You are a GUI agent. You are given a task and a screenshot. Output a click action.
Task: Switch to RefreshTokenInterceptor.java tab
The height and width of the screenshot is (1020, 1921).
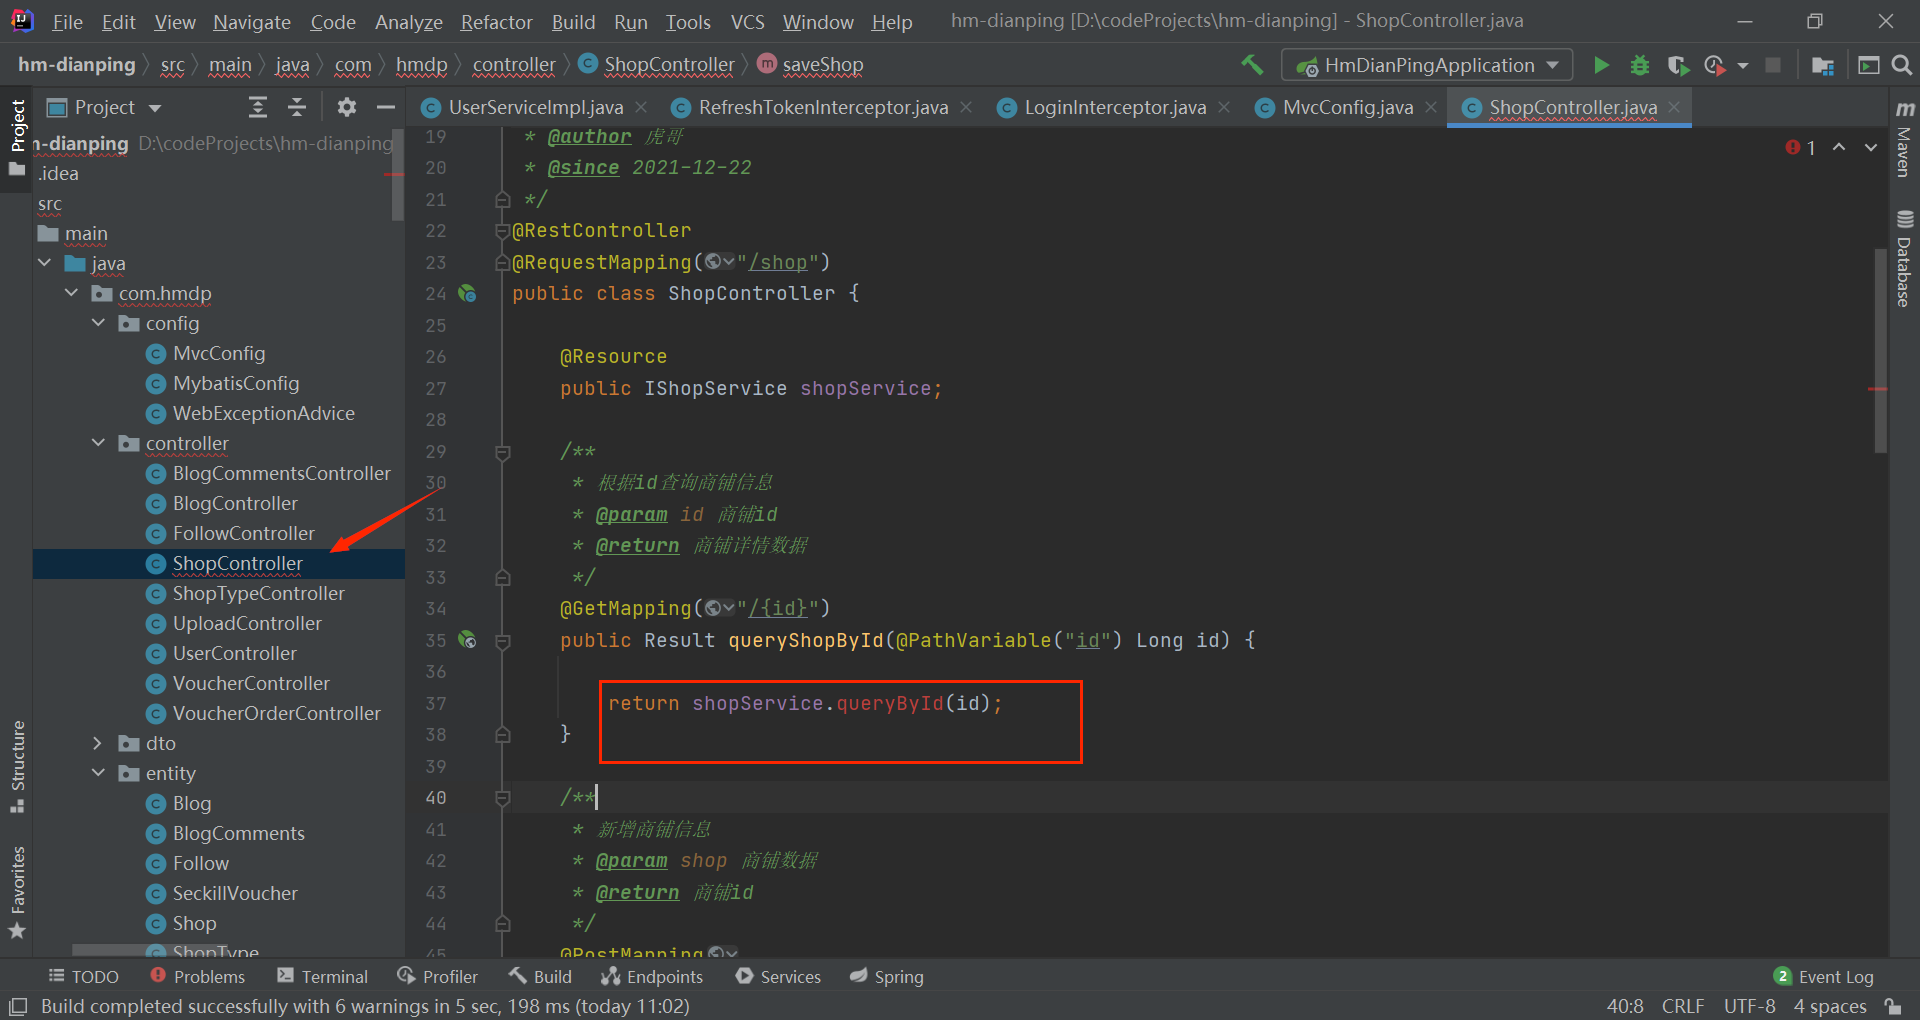(823, 107)
